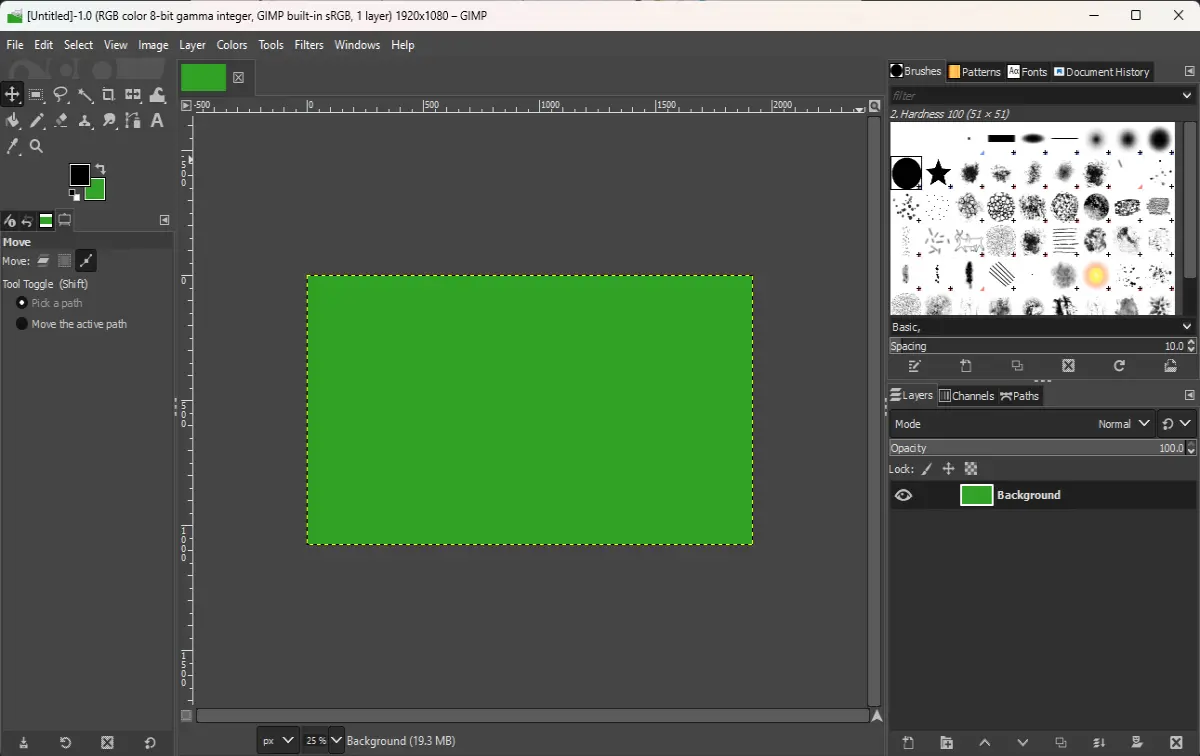This screenshot has height=756, width=1200.
Task: Open the px unit dropdown in status bar
Action: pos(278,740)
